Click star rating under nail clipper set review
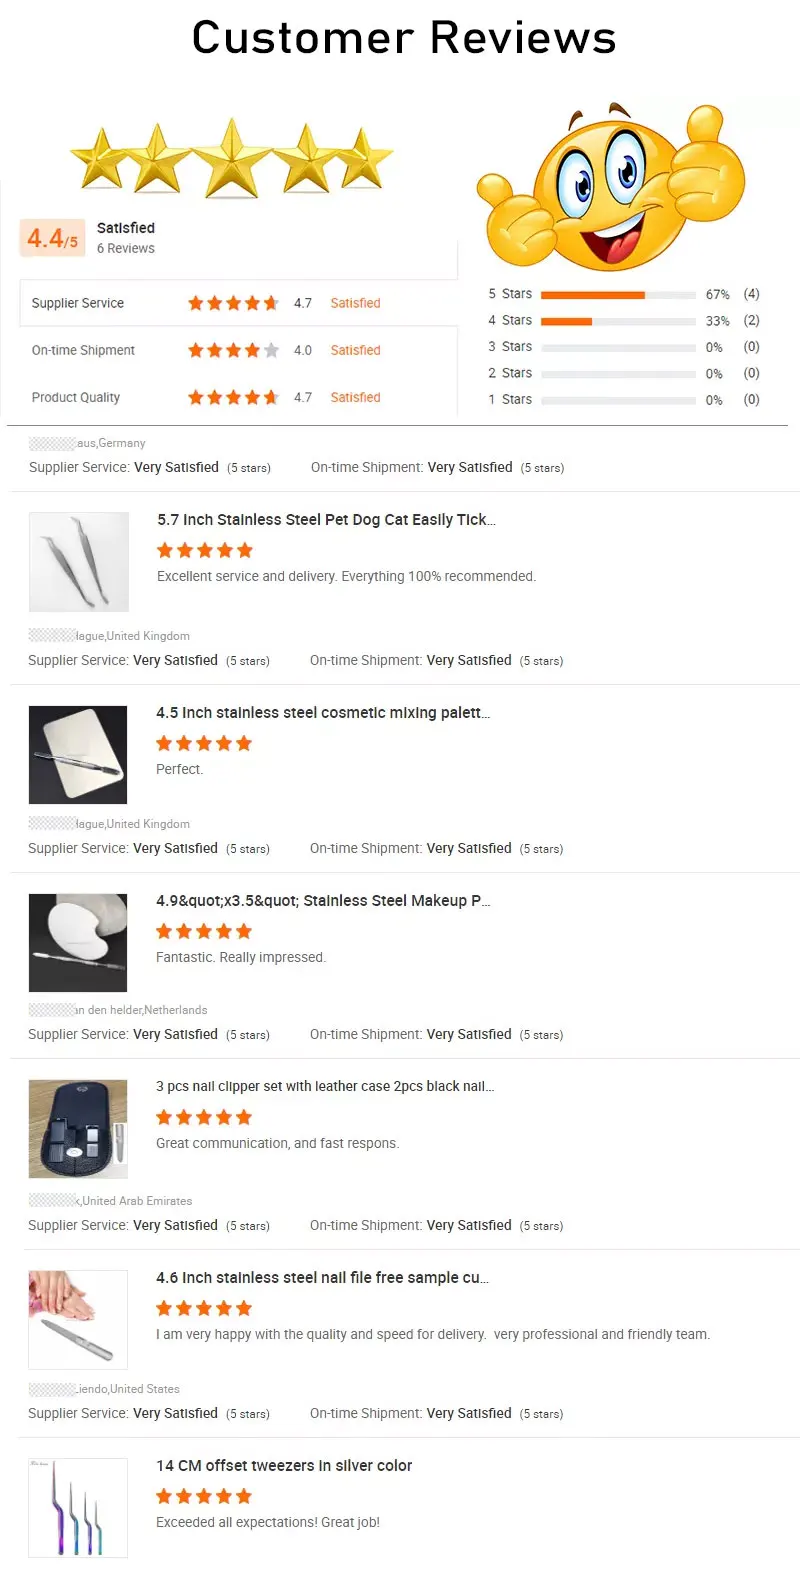Screen dimensions: 800x1580 (x=204, y=1117)
